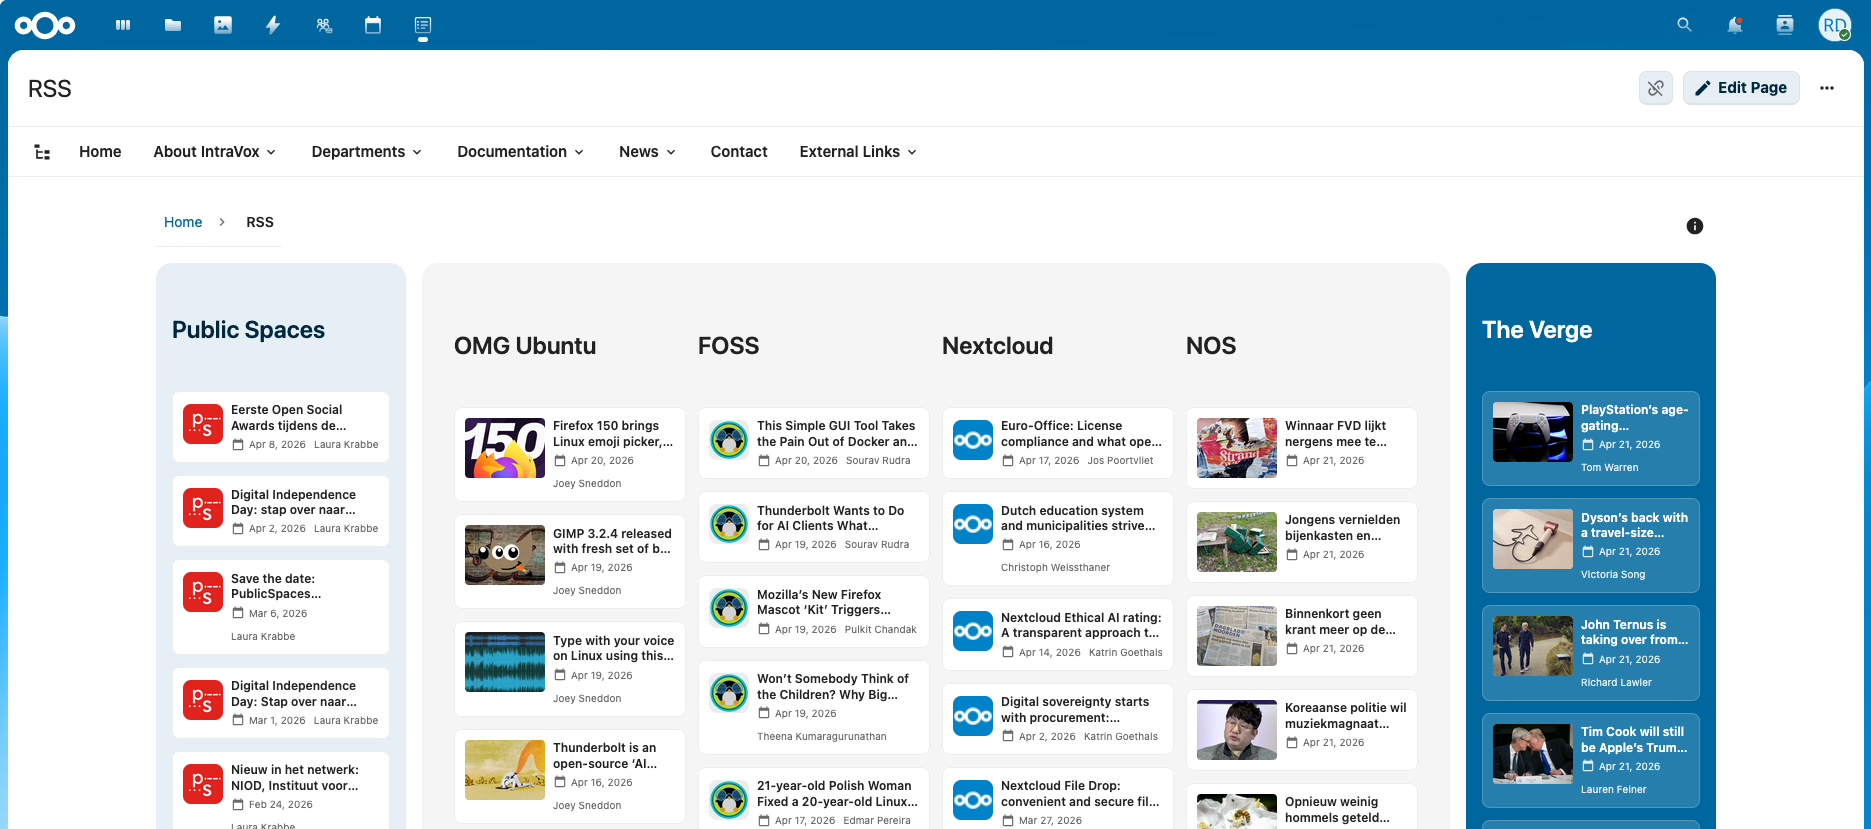Click penguin icon beside Thunderbolt Wants to Do

coord(729,523)
